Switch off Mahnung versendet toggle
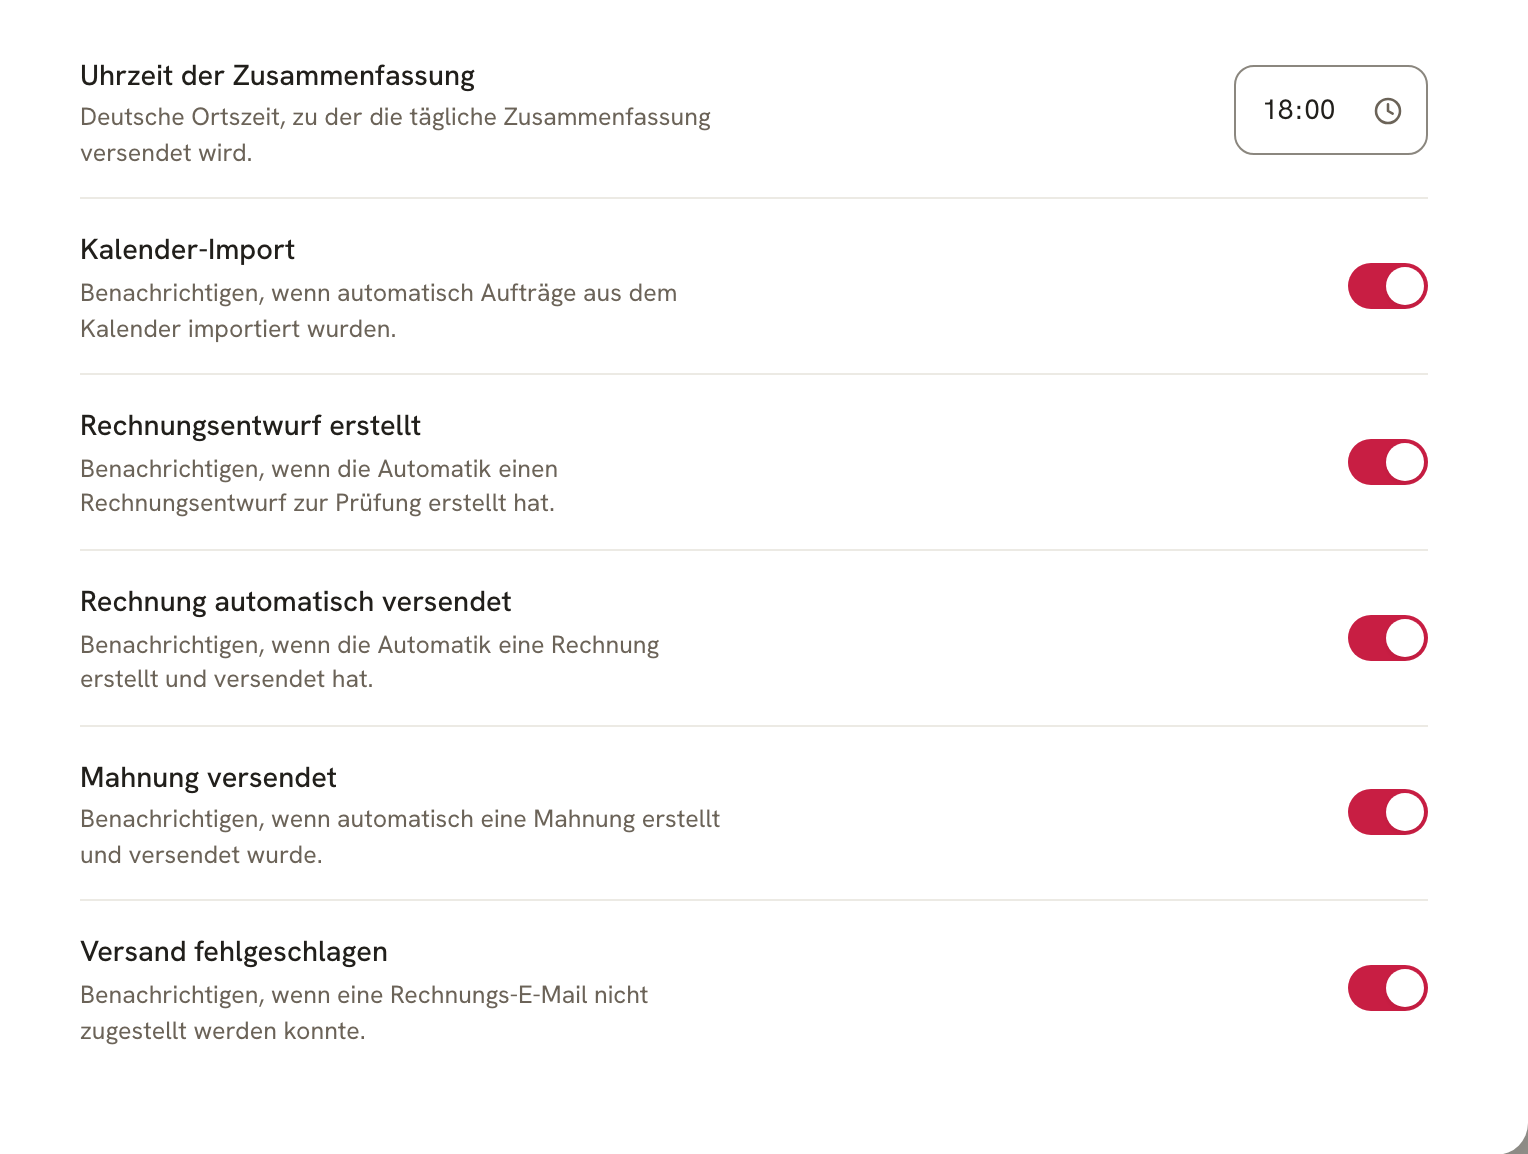This screenshot has height=1154, width=1528. point(1387,812)
